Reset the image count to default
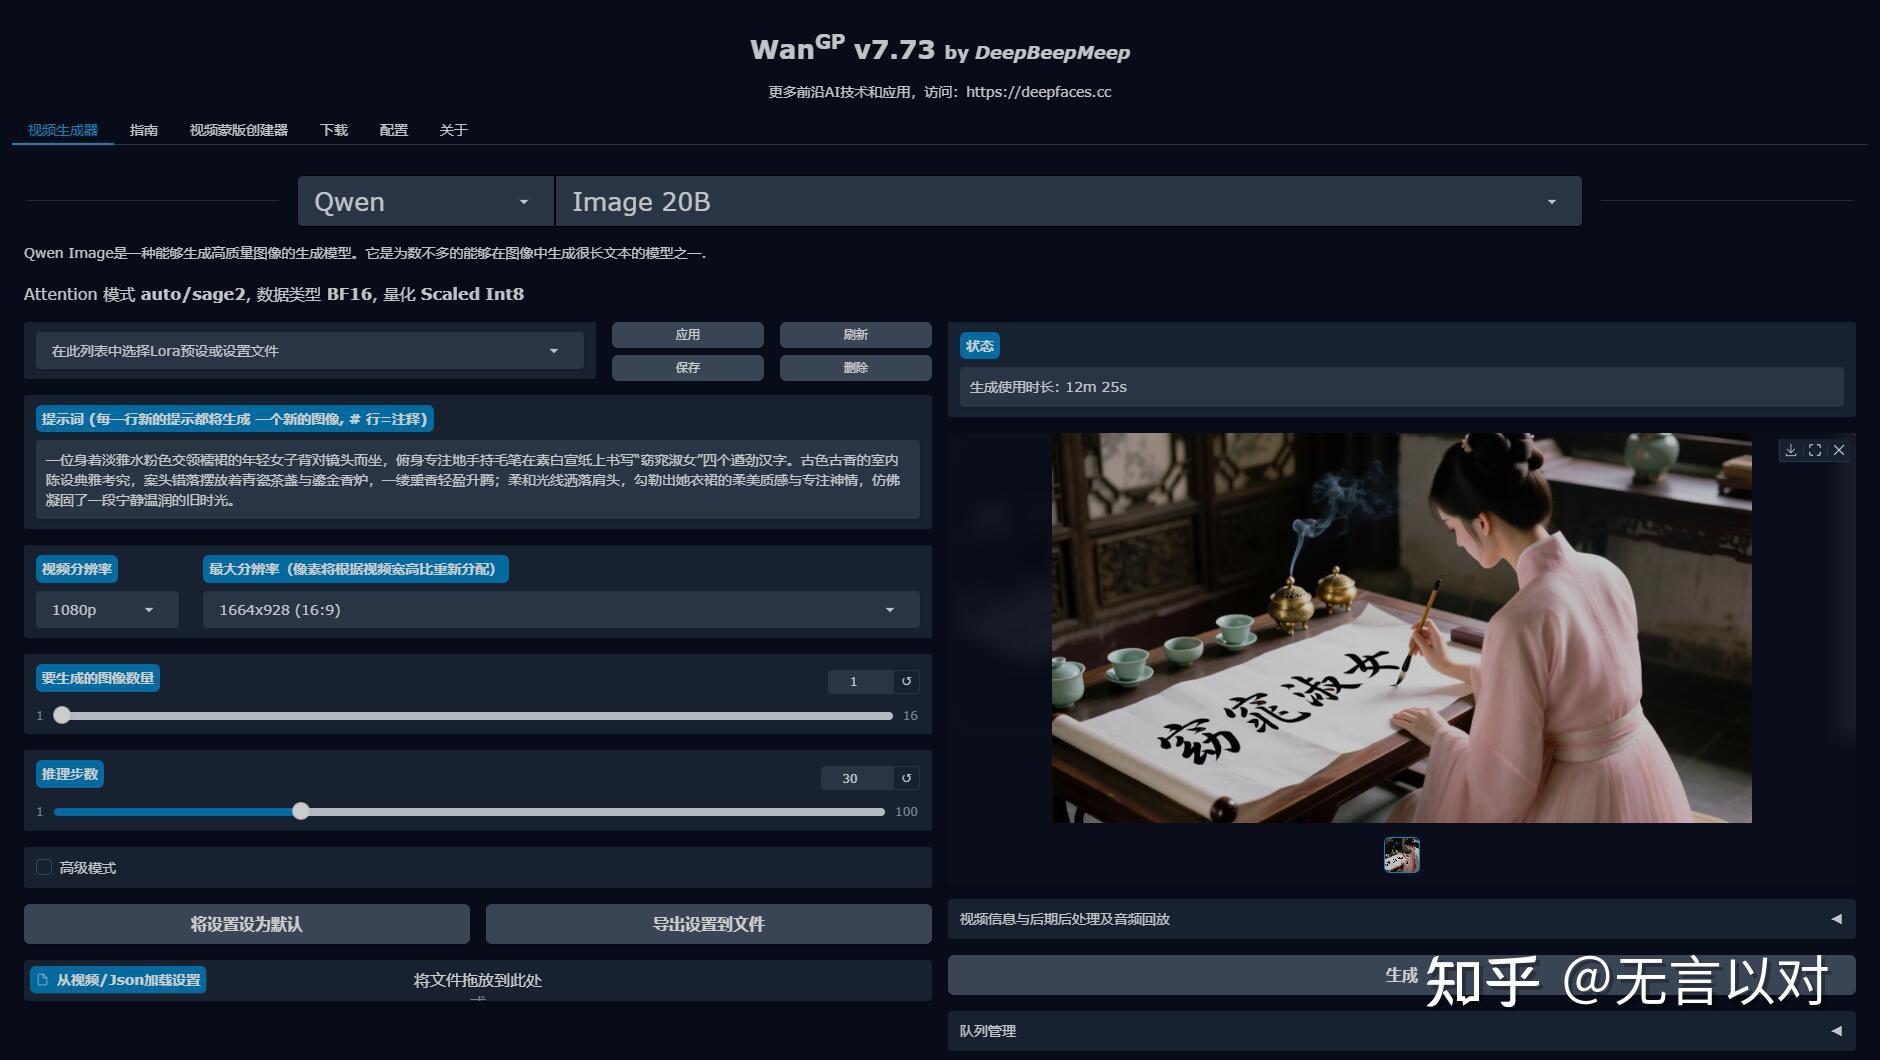The width and height of the screenshot is (1880, 1060). 906,681
